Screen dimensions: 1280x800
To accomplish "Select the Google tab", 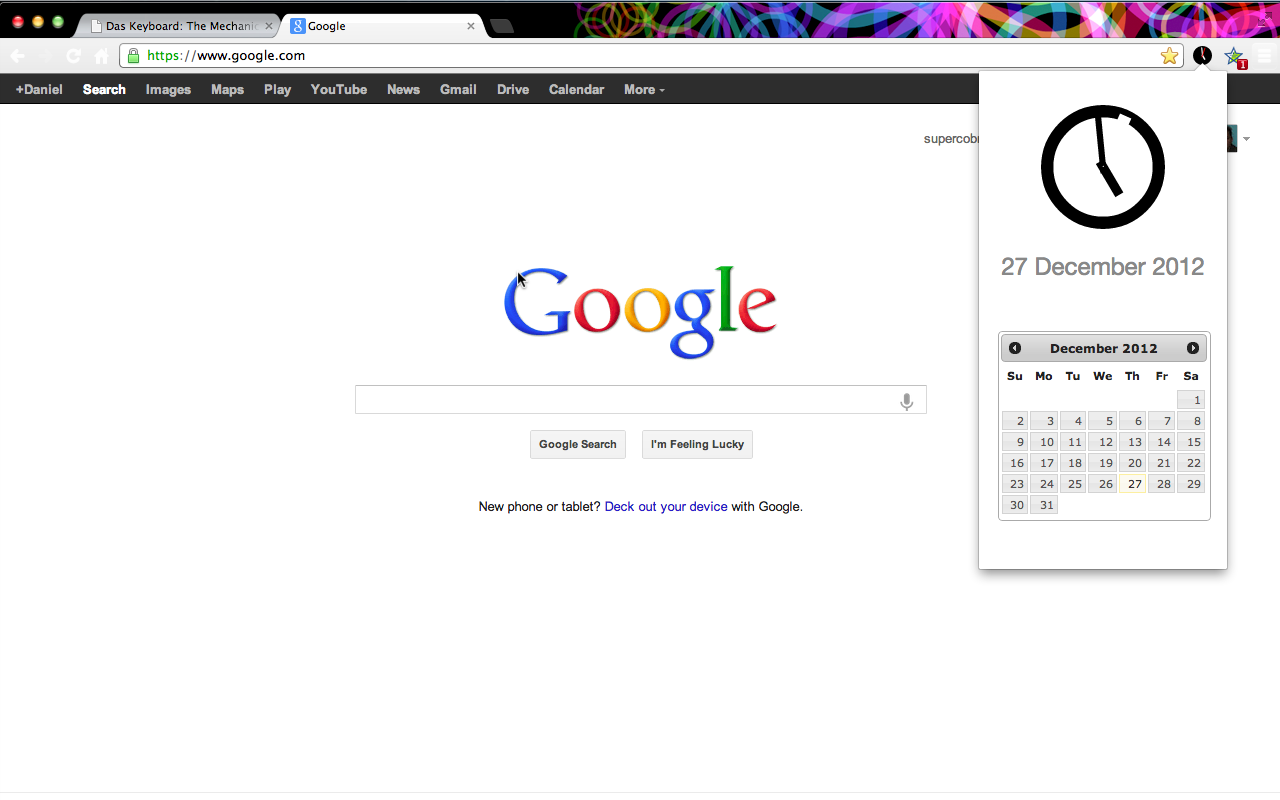I will coord(382,26).
